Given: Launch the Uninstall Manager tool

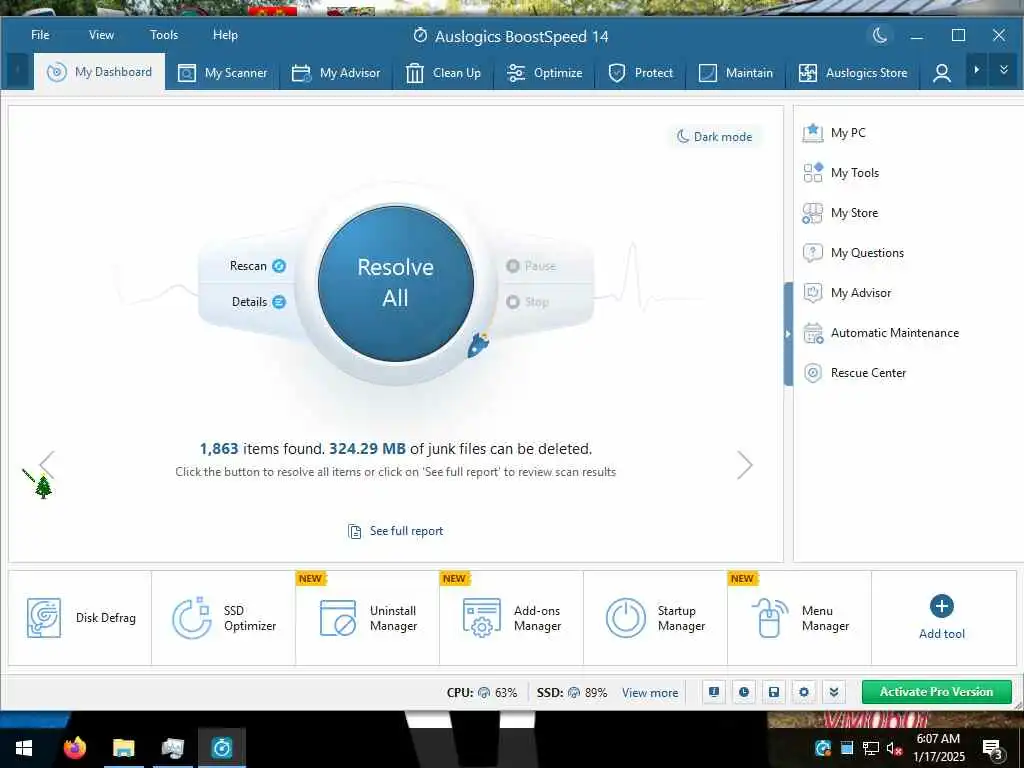Looking at the screenshot, I should 368,618.
